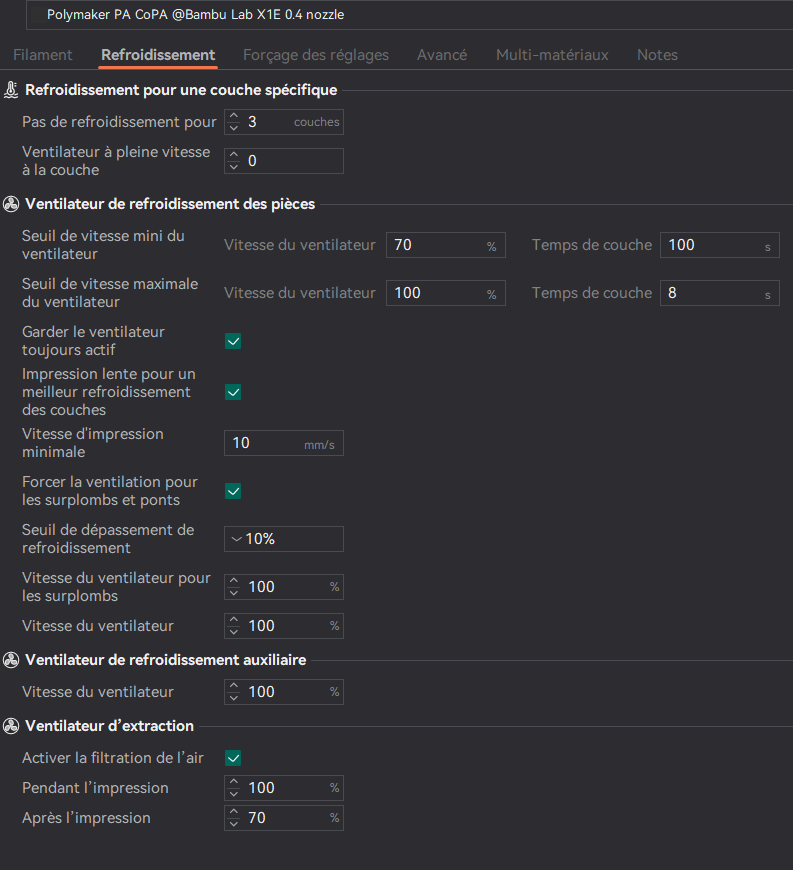Click the thermometer icon beside Refroidissement pour une couche spécifique
This screenshot has width=793, height=870.
[11, 91]
